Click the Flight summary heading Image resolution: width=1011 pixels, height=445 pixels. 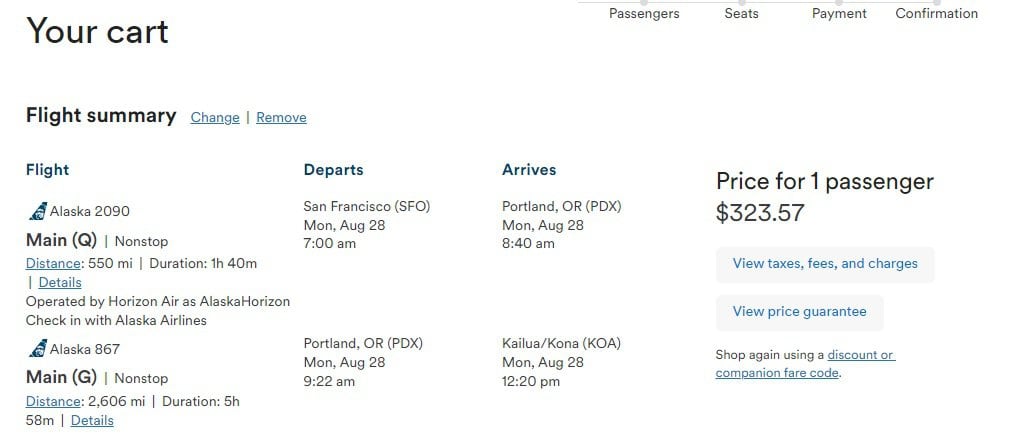(x=101, y=115)
